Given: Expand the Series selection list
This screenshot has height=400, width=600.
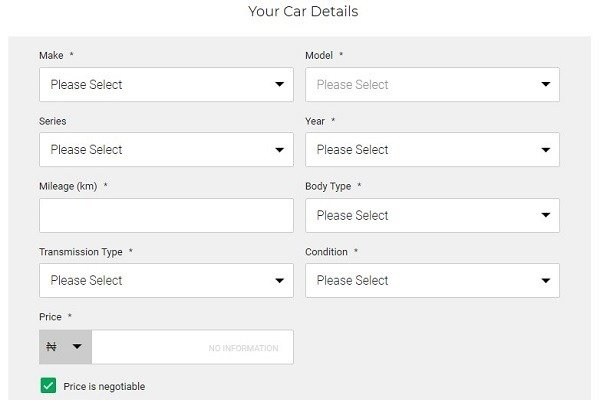Looking at the screenshot, I should (x=166, y=150).
